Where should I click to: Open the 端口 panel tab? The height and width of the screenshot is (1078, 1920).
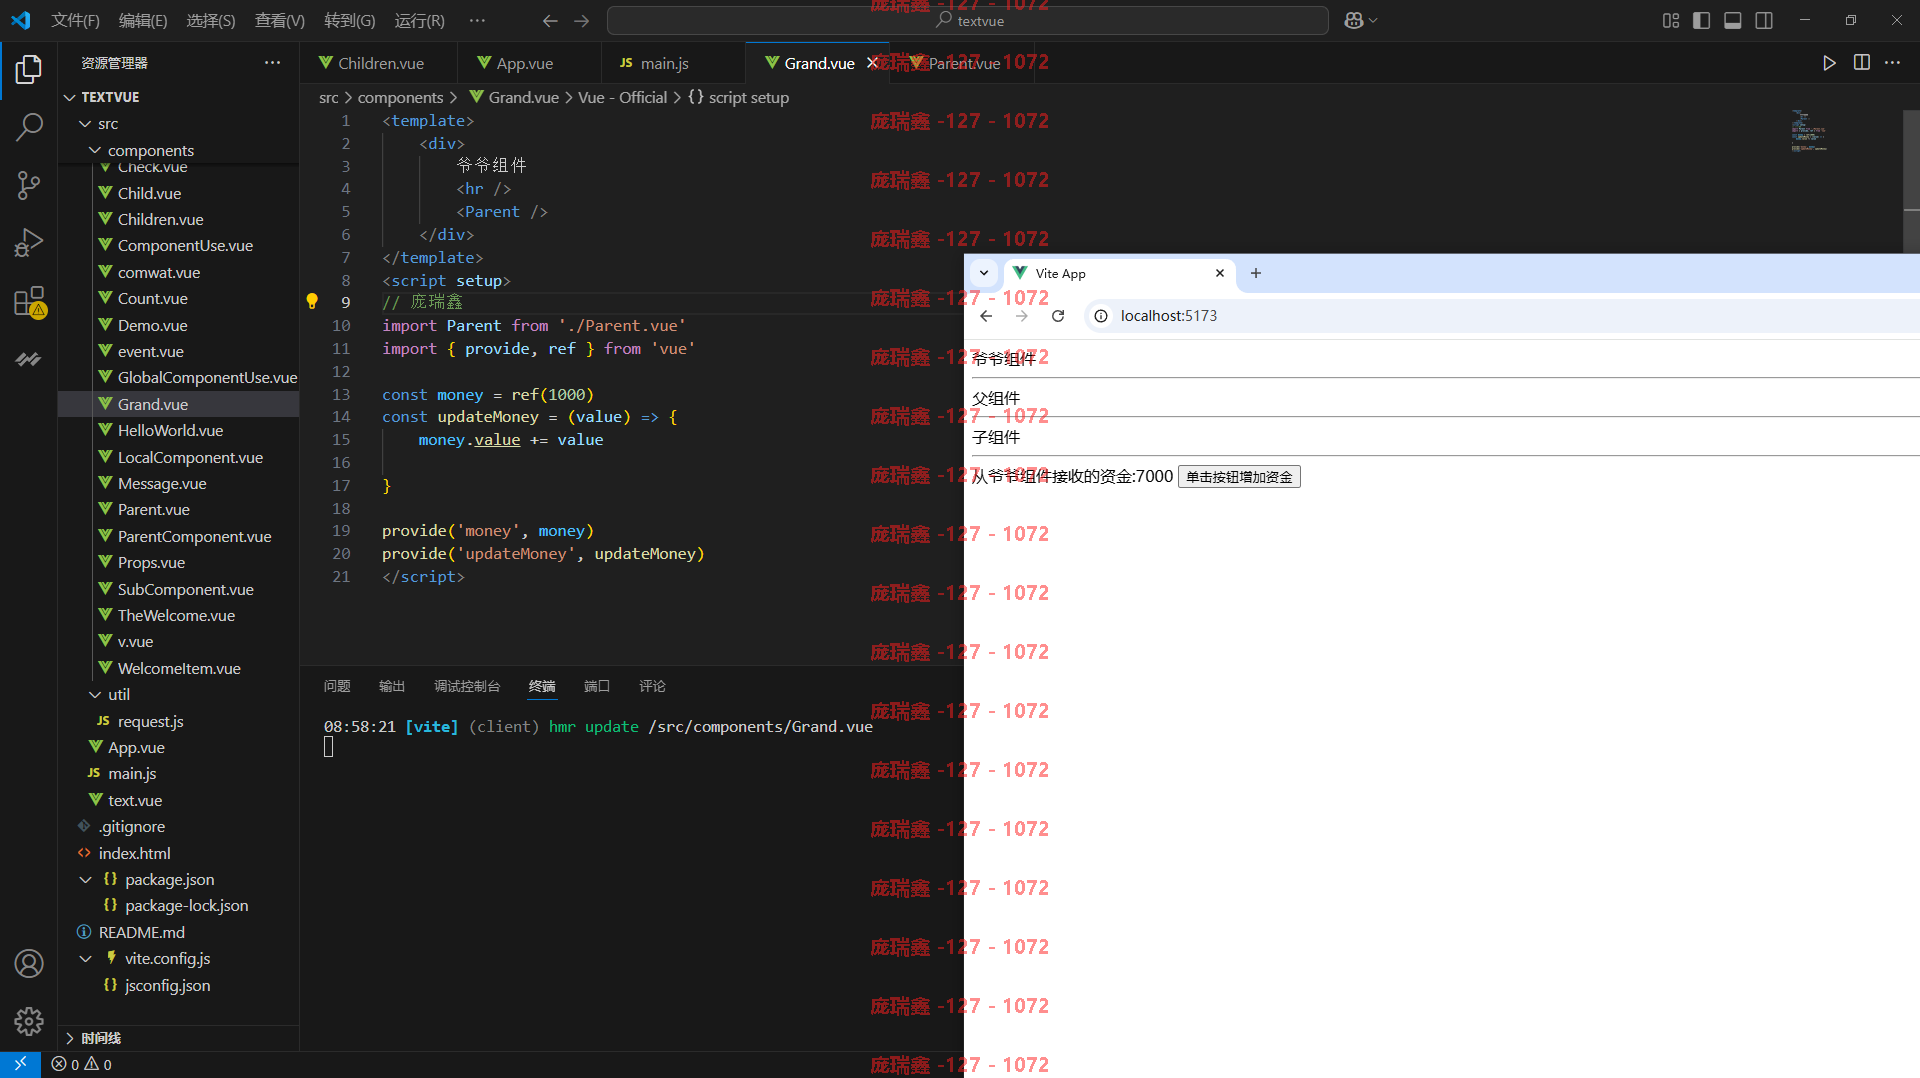click(597, 686)
